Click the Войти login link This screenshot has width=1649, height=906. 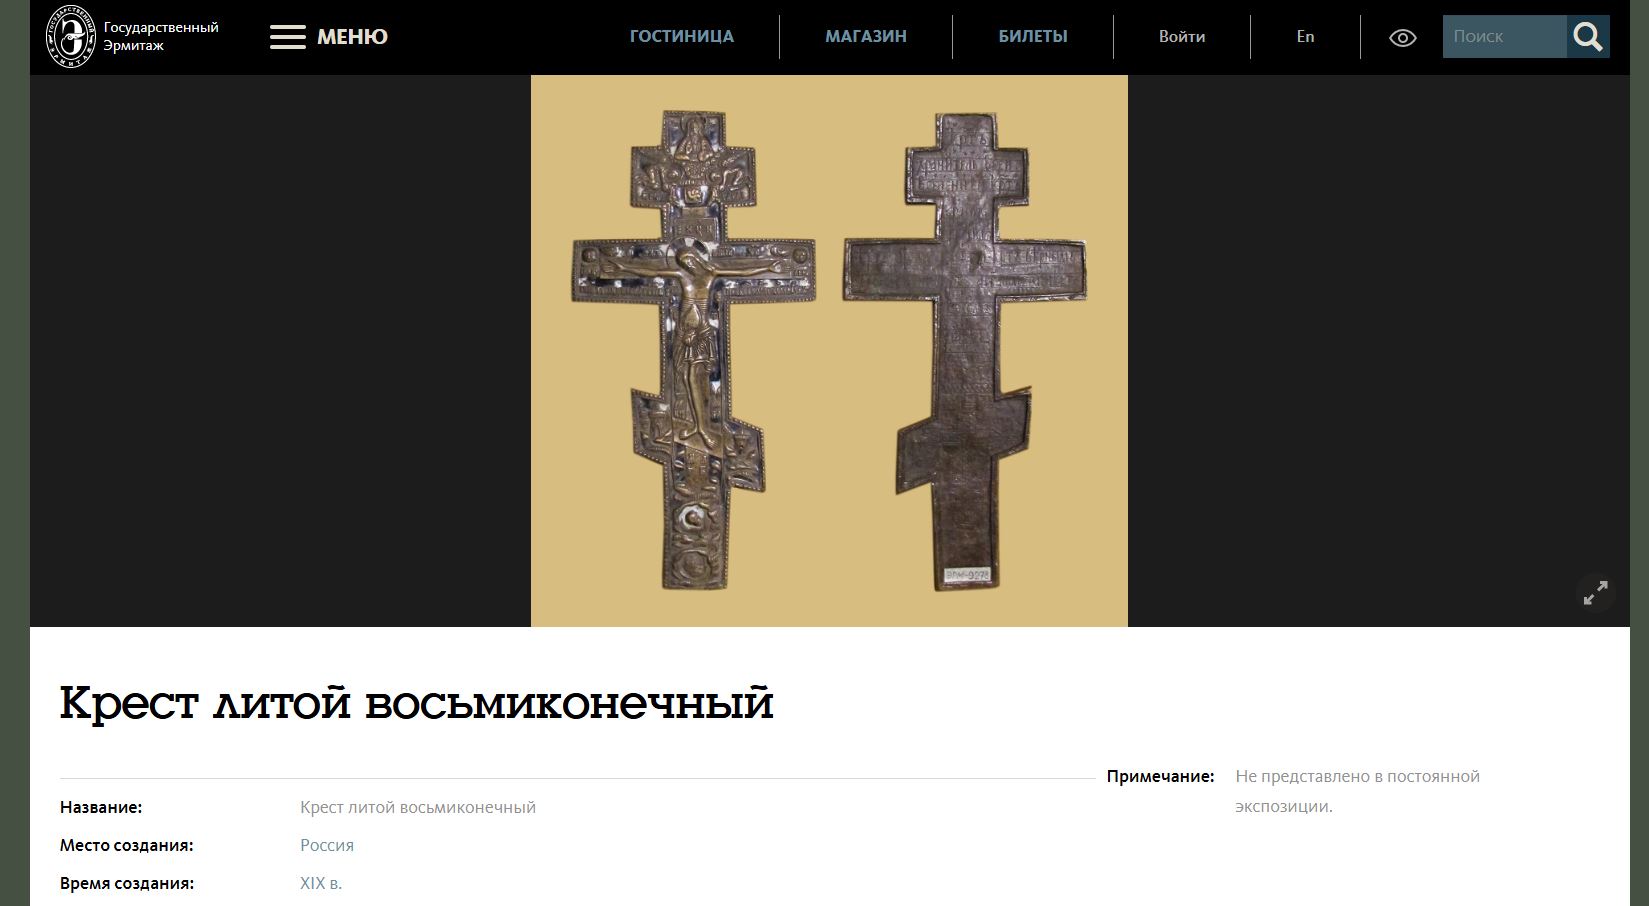pos(1182,36)
